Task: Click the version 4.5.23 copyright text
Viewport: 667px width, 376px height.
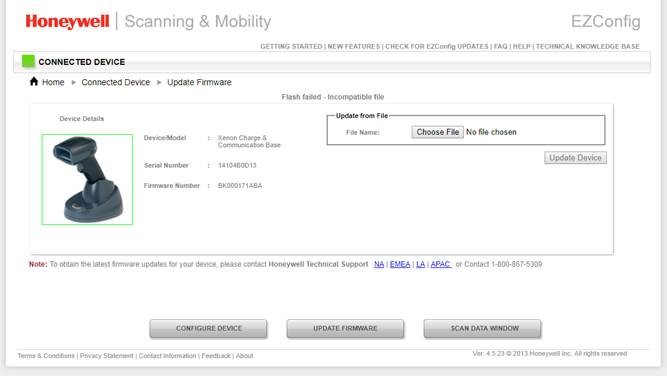Action: click(x=550, y=353)
